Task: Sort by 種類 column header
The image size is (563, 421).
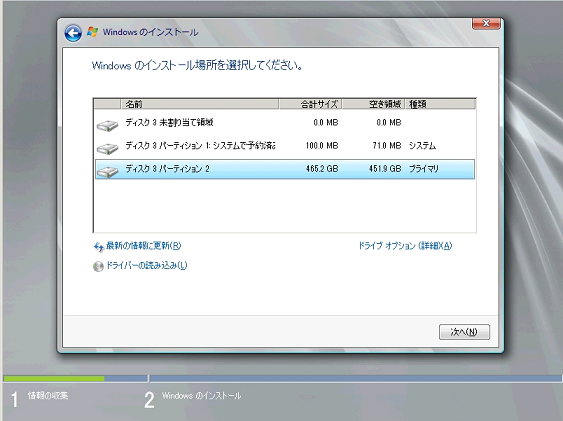Action: coord(440,104)
